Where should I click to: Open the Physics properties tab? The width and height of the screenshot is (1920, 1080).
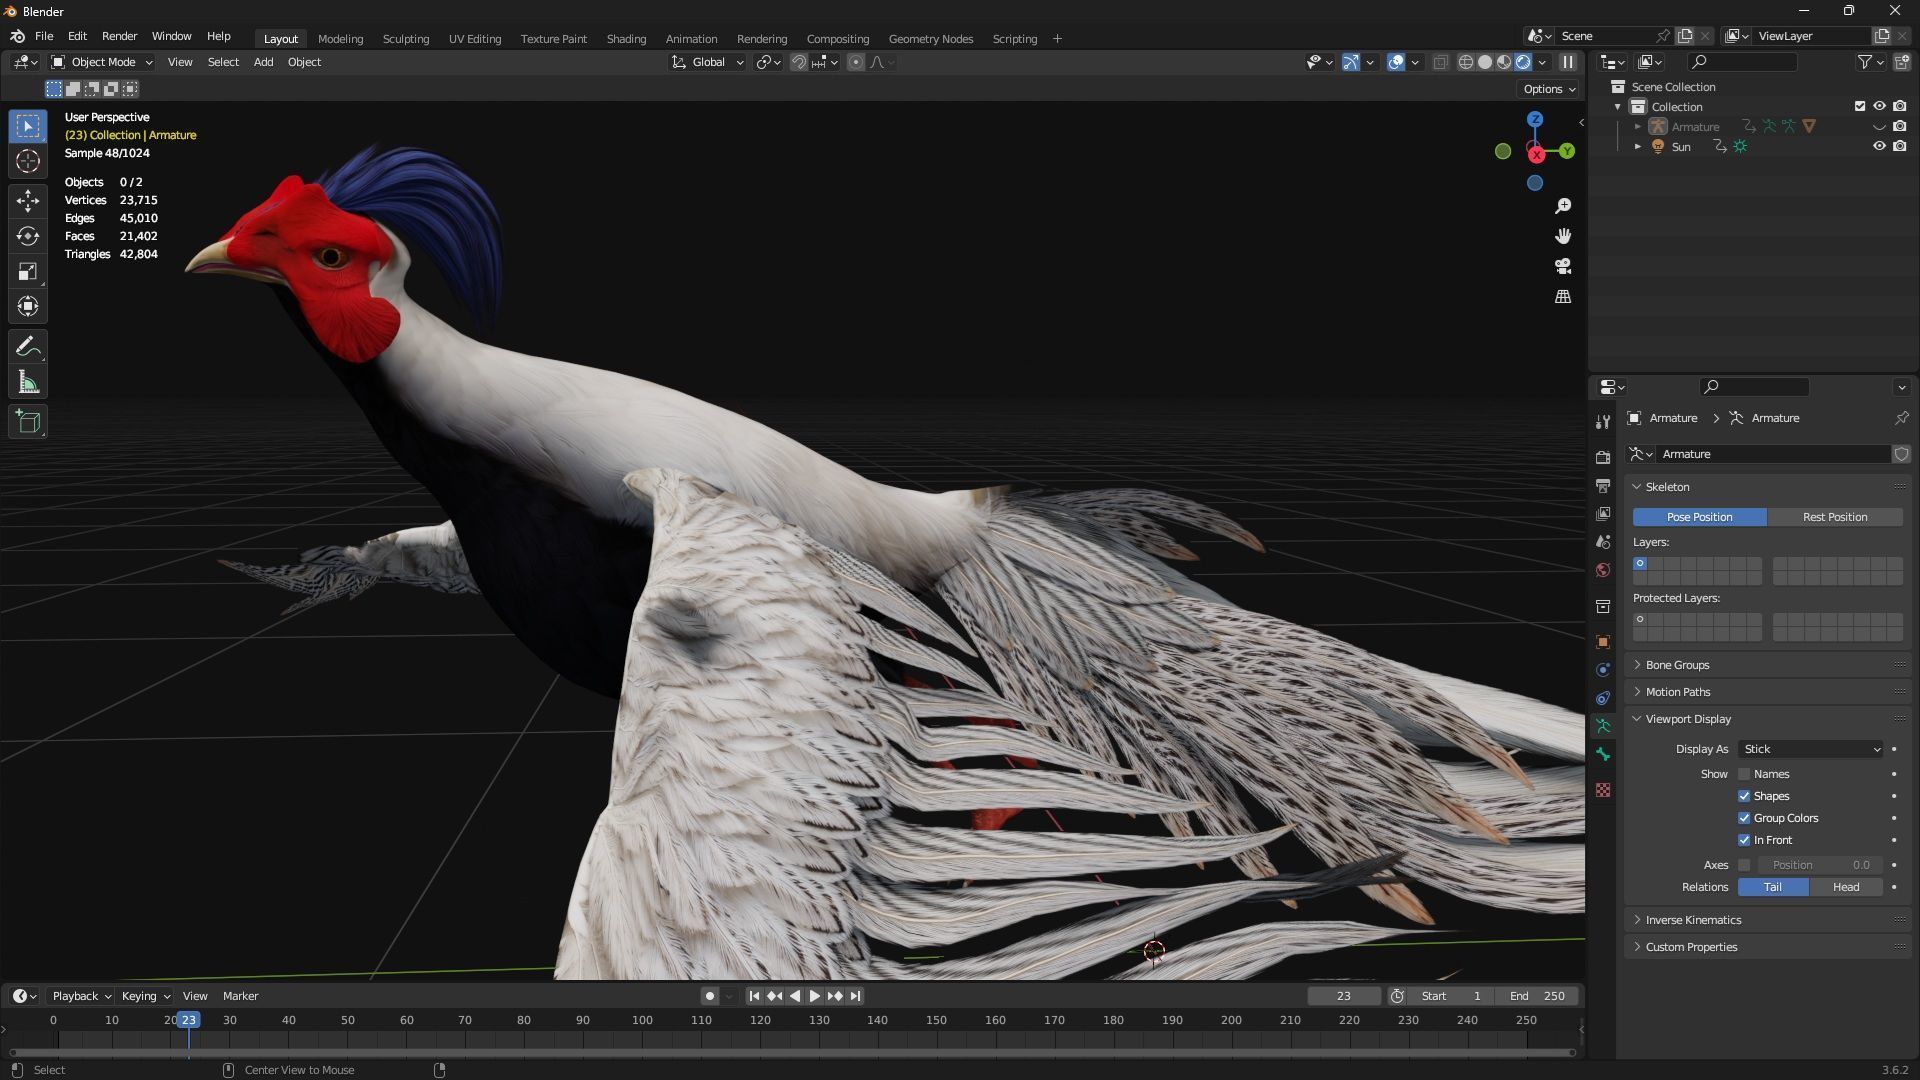tap(1603, 670)
